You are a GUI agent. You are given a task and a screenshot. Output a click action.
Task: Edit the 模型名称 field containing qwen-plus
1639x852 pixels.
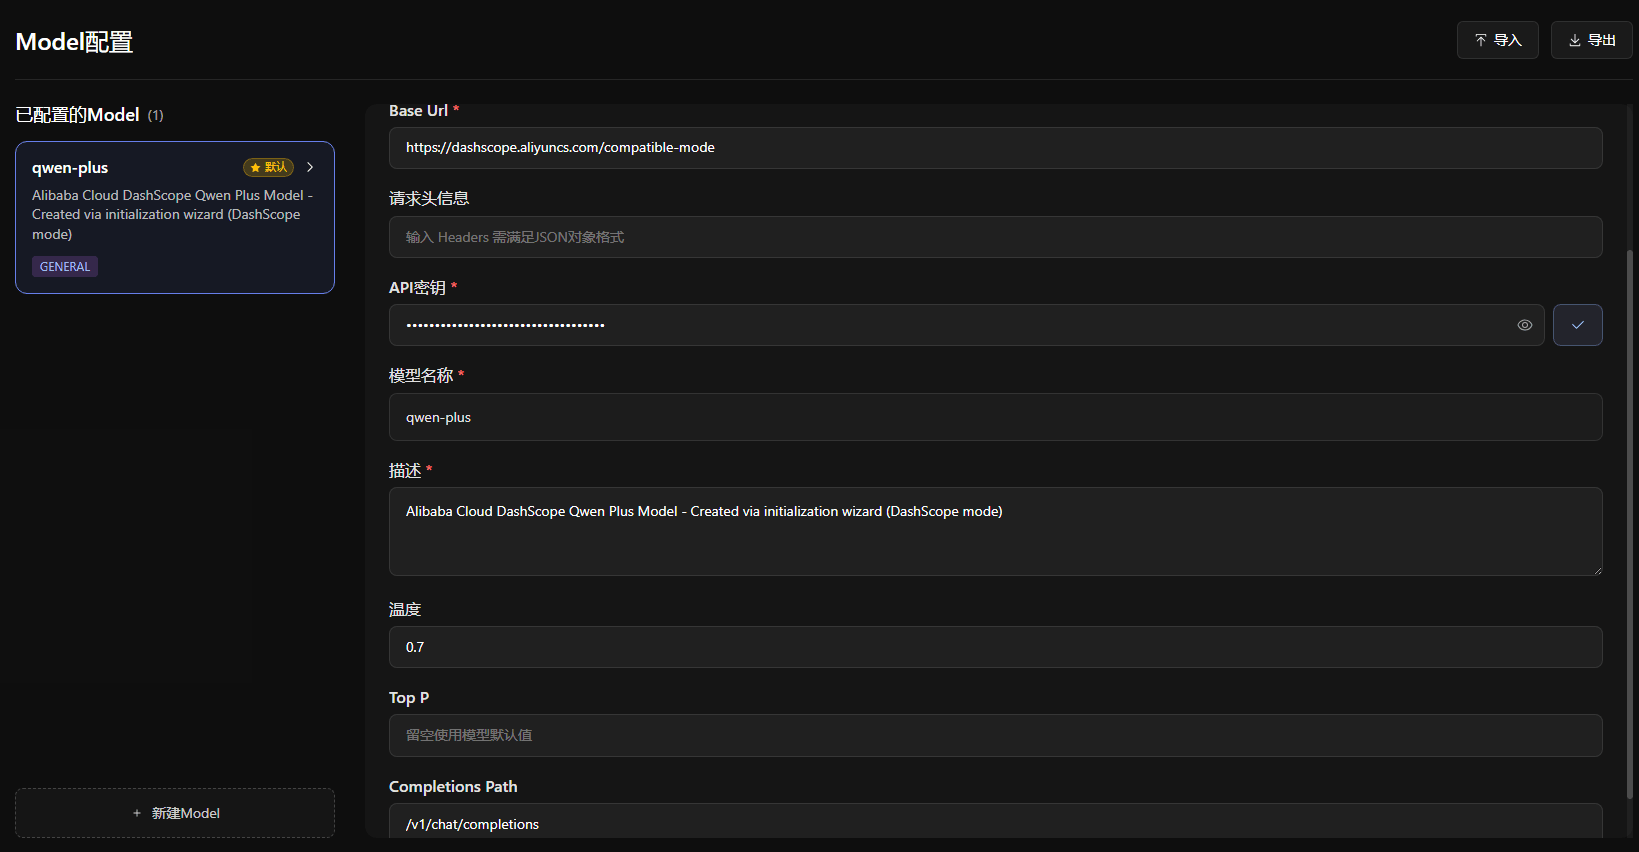coord(995,417)
